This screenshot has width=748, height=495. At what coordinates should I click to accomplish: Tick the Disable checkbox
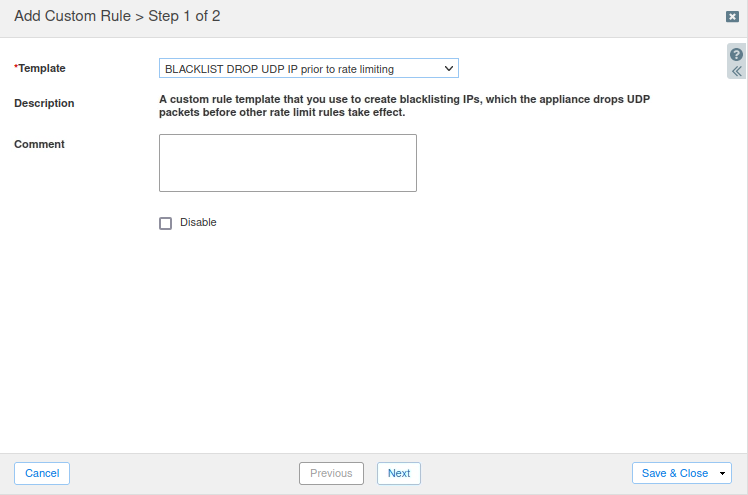[x=166, y=223]
